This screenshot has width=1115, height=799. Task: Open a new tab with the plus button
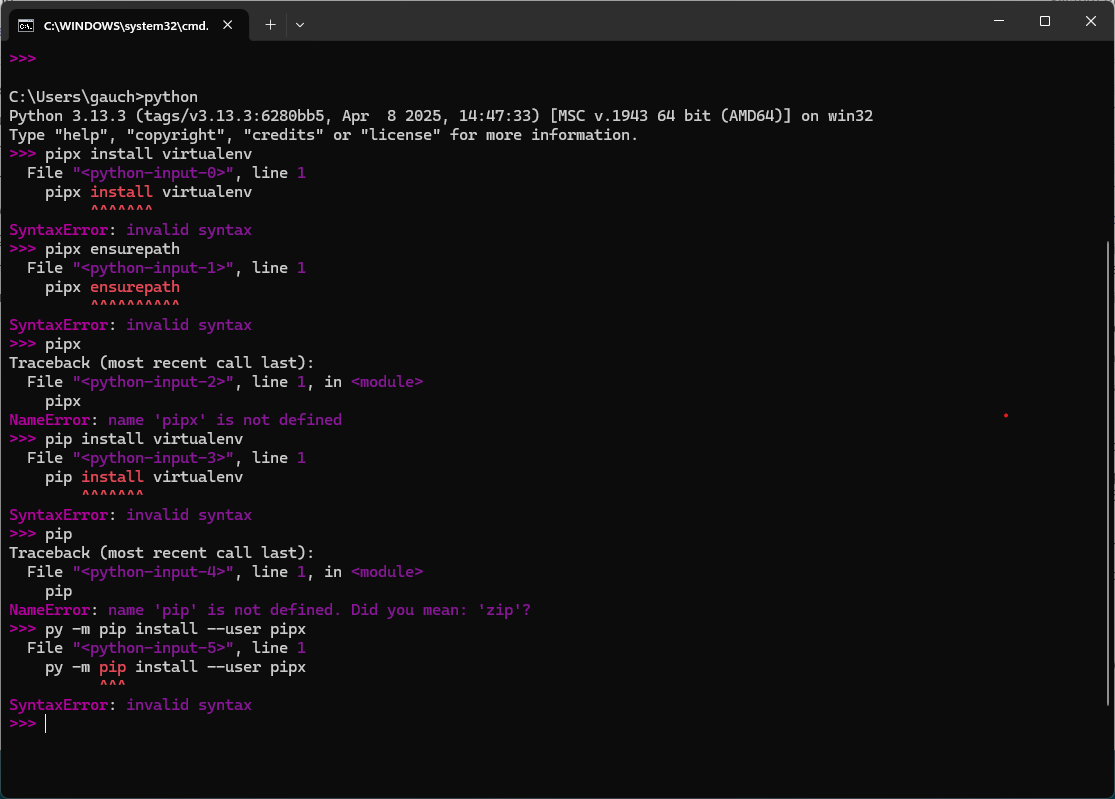(x=270, y=25)
